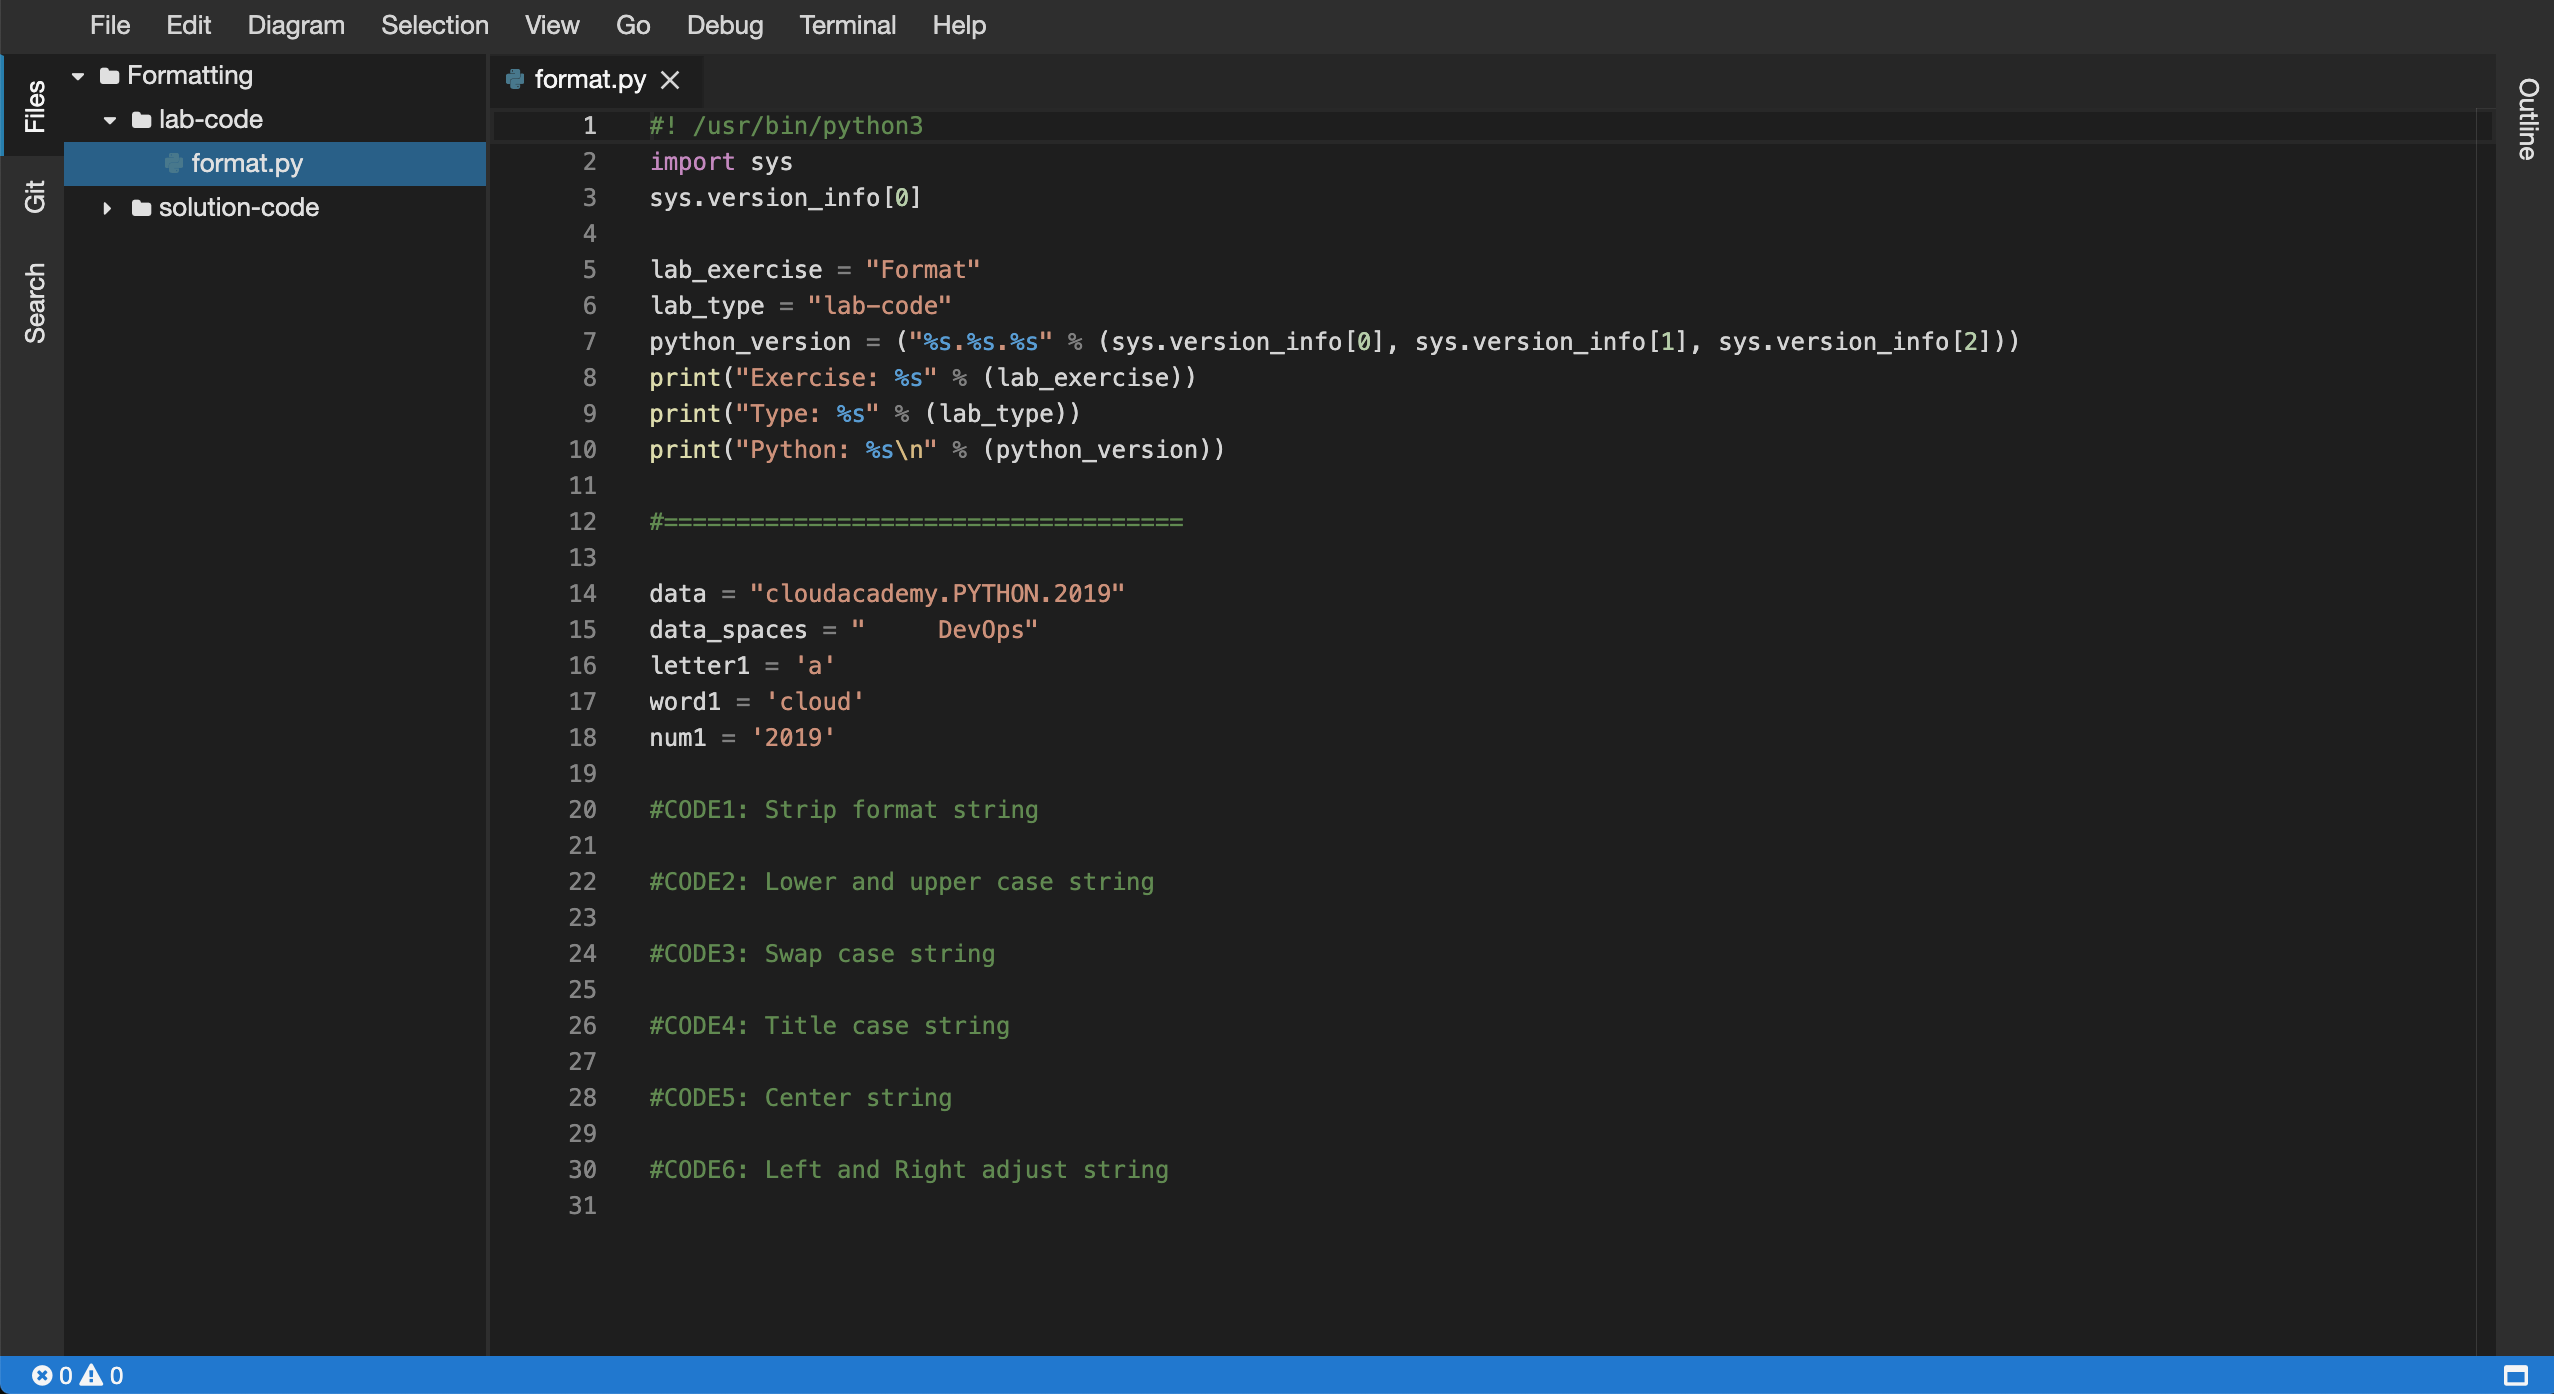This screenshot has width=2554, height=1394.
Task: Click the print("Type: %s") statement
Action: coord(865,414)
